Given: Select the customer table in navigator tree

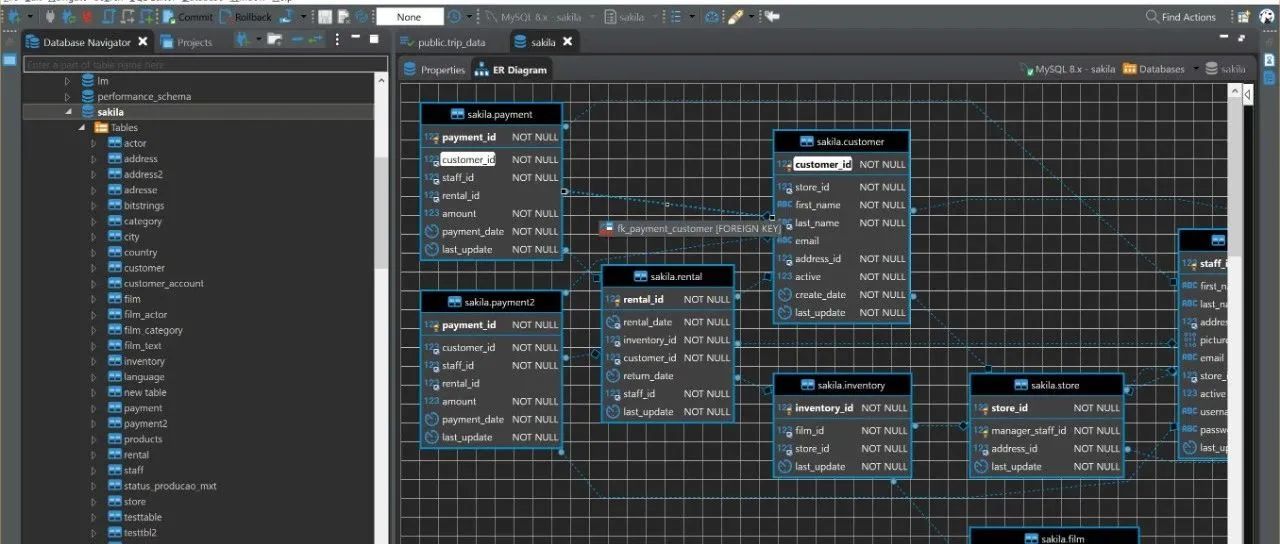Looking at the screenshot, I should point(144,268).
